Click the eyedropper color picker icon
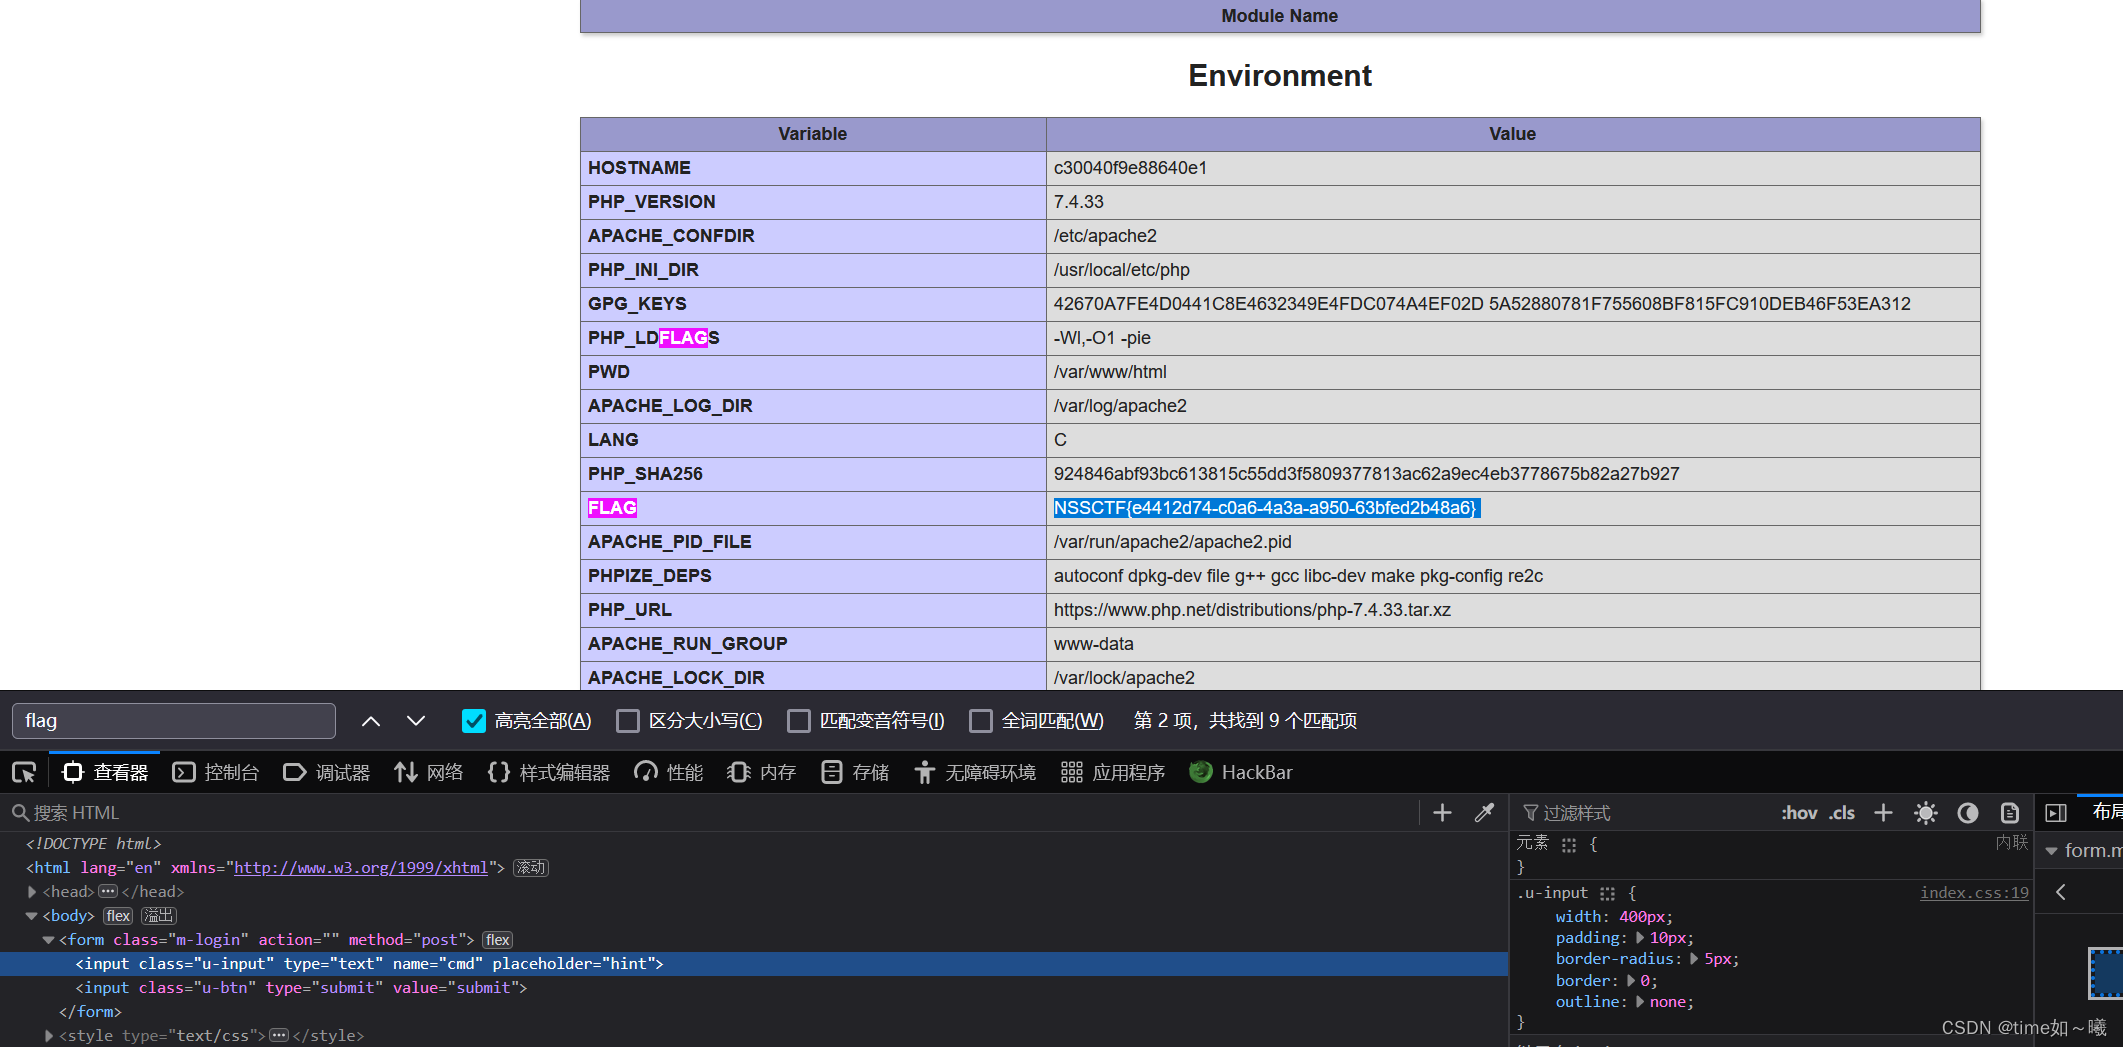The height and width of the screenshot is (1047, 2123). [1484, 813]
